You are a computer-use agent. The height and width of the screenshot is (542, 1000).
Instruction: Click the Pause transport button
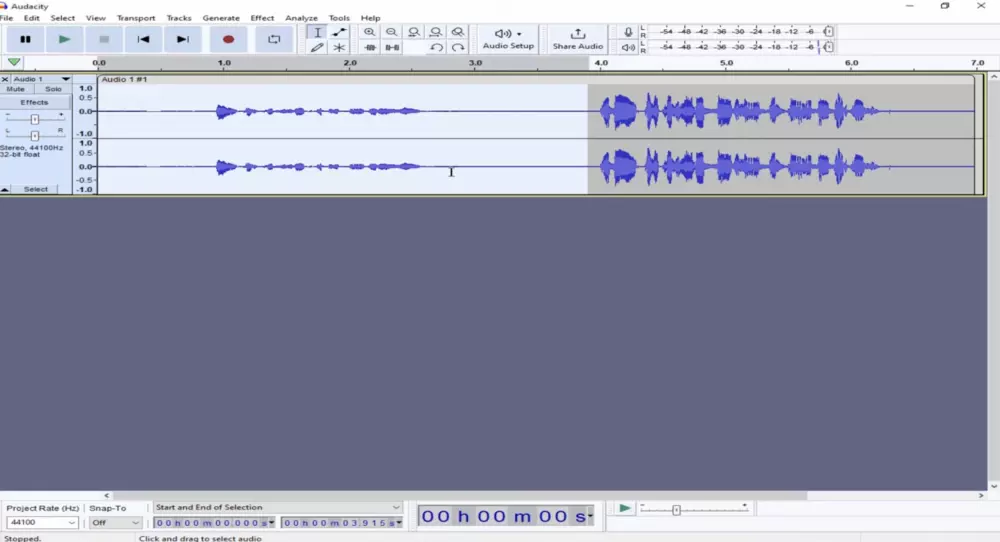click(25, 40)
